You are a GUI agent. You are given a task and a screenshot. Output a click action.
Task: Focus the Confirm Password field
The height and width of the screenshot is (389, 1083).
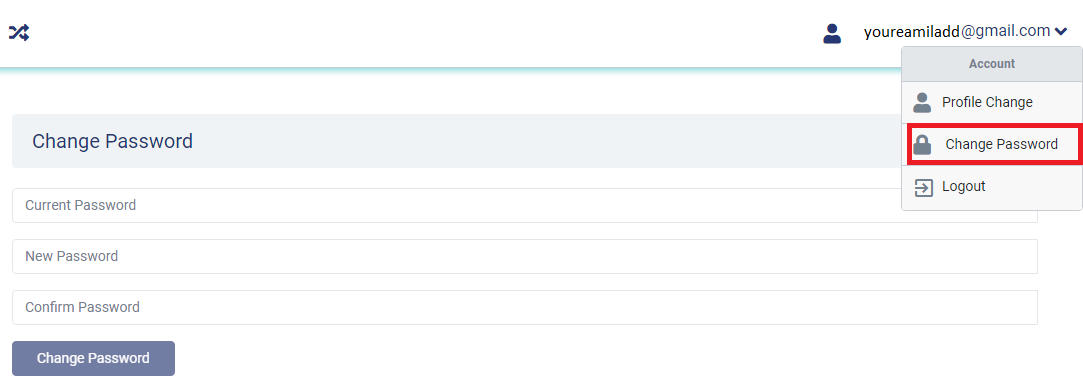point(525,307)
